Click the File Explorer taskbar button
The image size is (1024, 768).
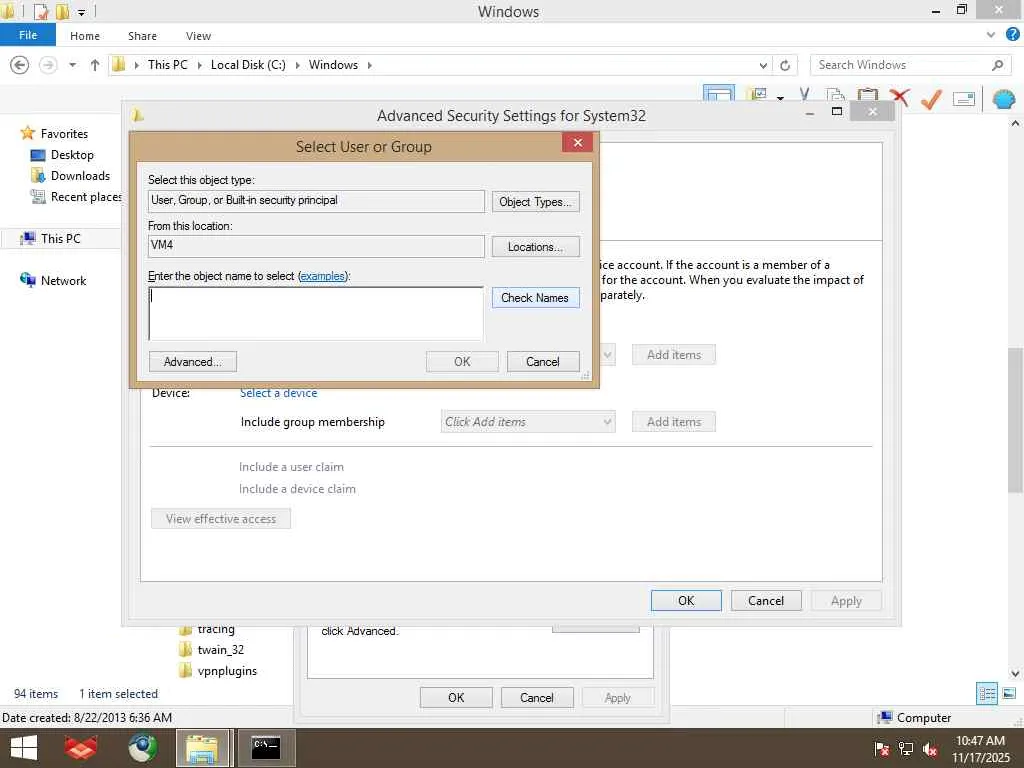(202, 748)
